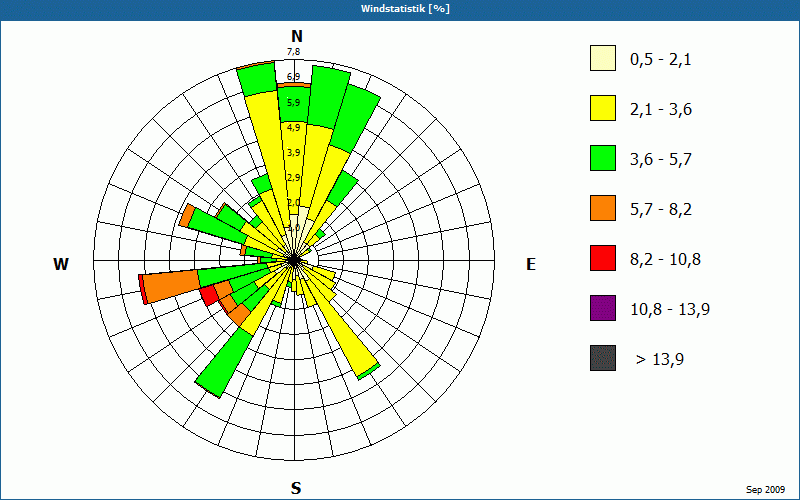The width and height of the screenshot is (800, 500).
Task: Click the red 8,2 - 10,8 legend swatch
Action: pos(603,258)
